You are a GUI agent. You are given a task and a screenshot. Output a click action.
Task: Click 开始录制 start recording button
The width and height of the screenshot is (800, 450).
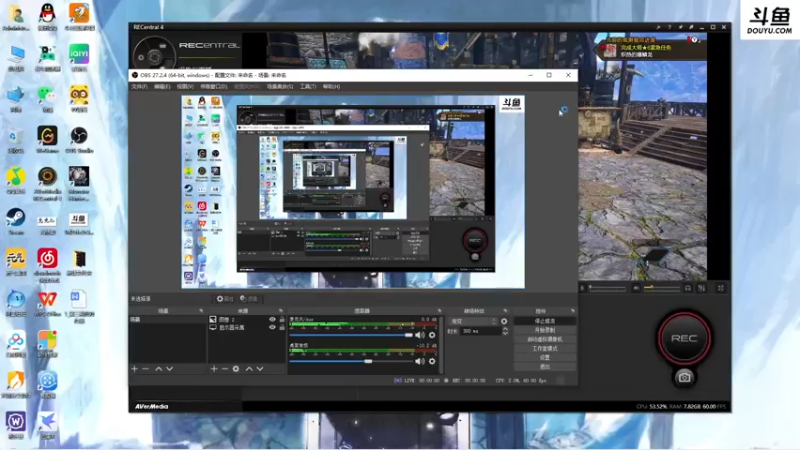[x=545, y=330]
